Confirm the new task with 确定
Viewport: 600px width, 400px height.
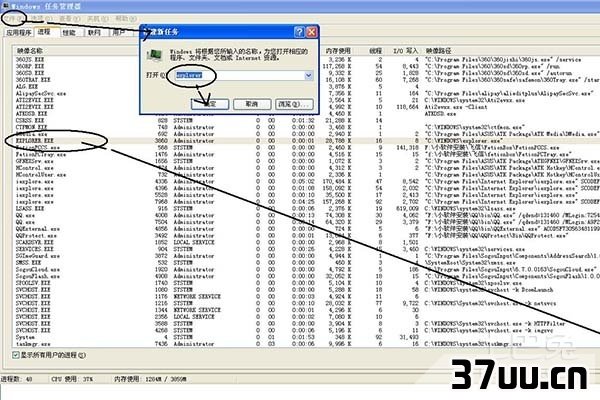click(x=210, y=104)
